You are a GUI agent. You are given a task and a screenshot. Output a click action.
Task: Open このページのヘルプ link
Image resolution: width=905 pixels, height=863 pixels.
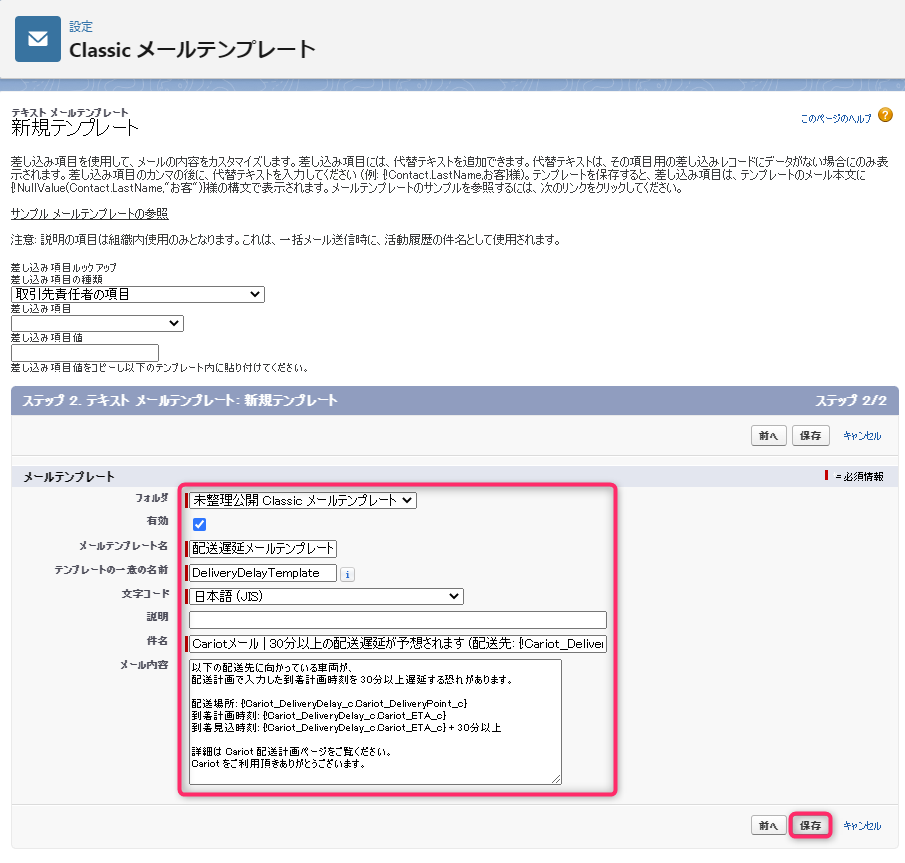pos(836,119)
